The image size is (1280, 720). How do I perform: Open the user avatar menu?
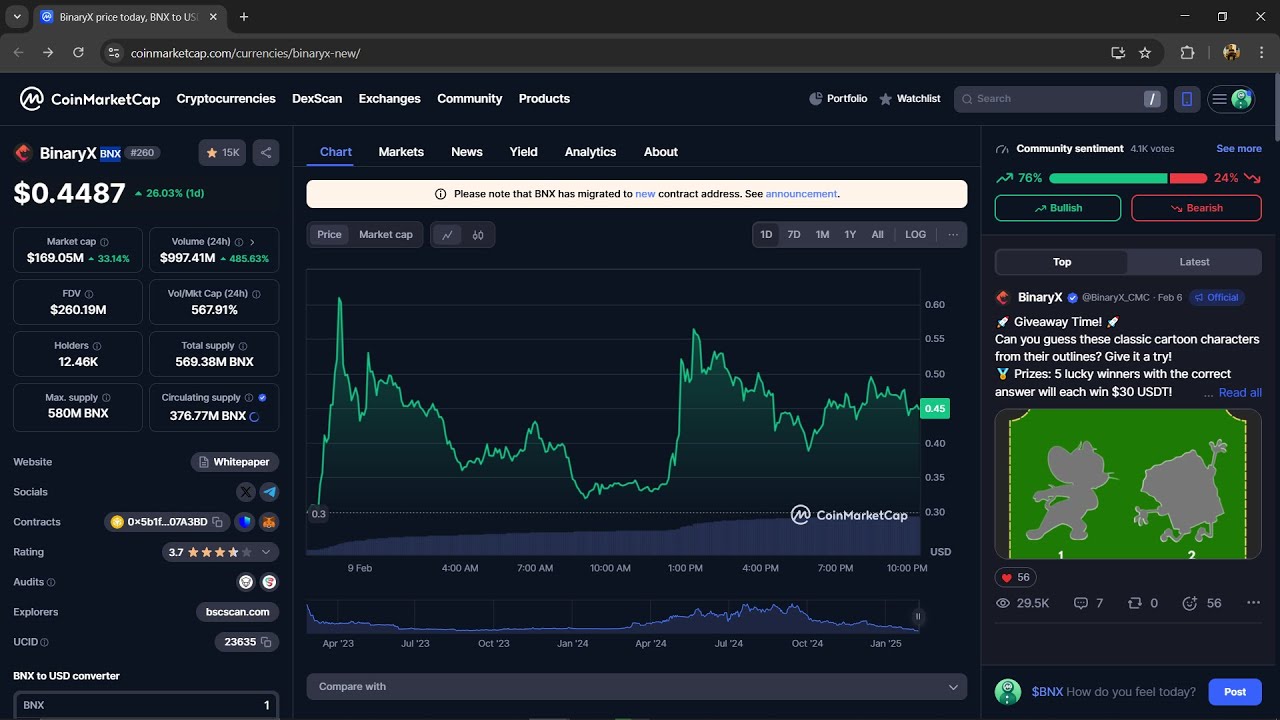click(x=1231, y=99)
